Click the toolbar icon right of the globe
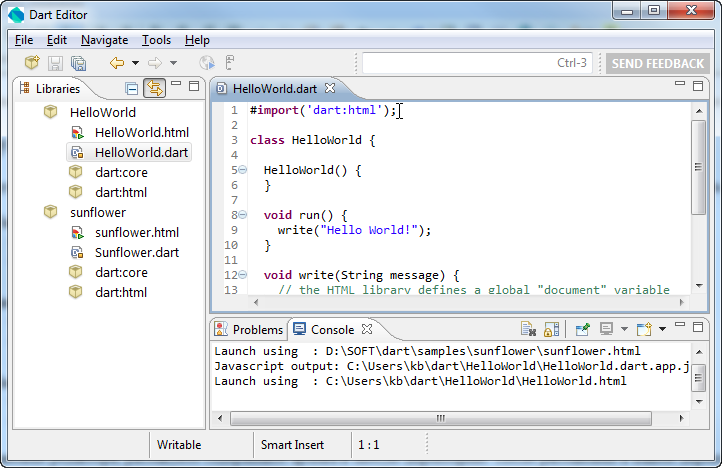The image size is (722, 468). [230, 63]
